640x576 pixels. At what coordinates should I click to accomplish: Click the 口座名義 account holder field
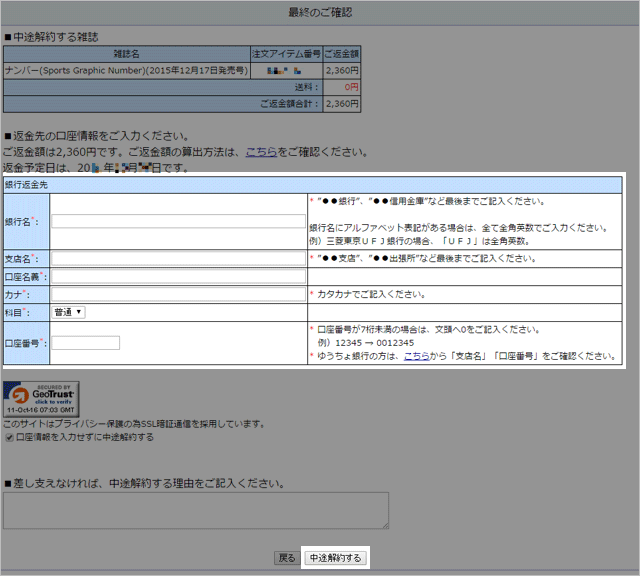(178, 276)
